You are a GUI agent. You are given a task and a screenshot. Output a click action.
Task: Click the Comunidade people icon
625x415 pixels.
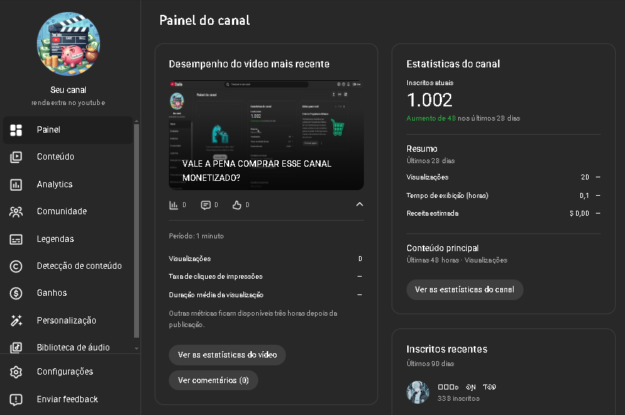16,212
